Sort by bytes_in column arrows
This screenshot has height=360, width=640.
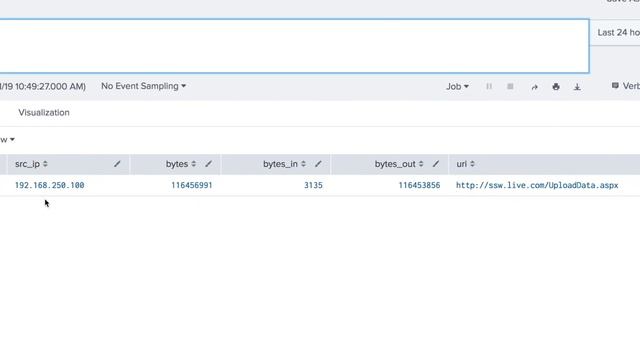(x=303, y=164)
